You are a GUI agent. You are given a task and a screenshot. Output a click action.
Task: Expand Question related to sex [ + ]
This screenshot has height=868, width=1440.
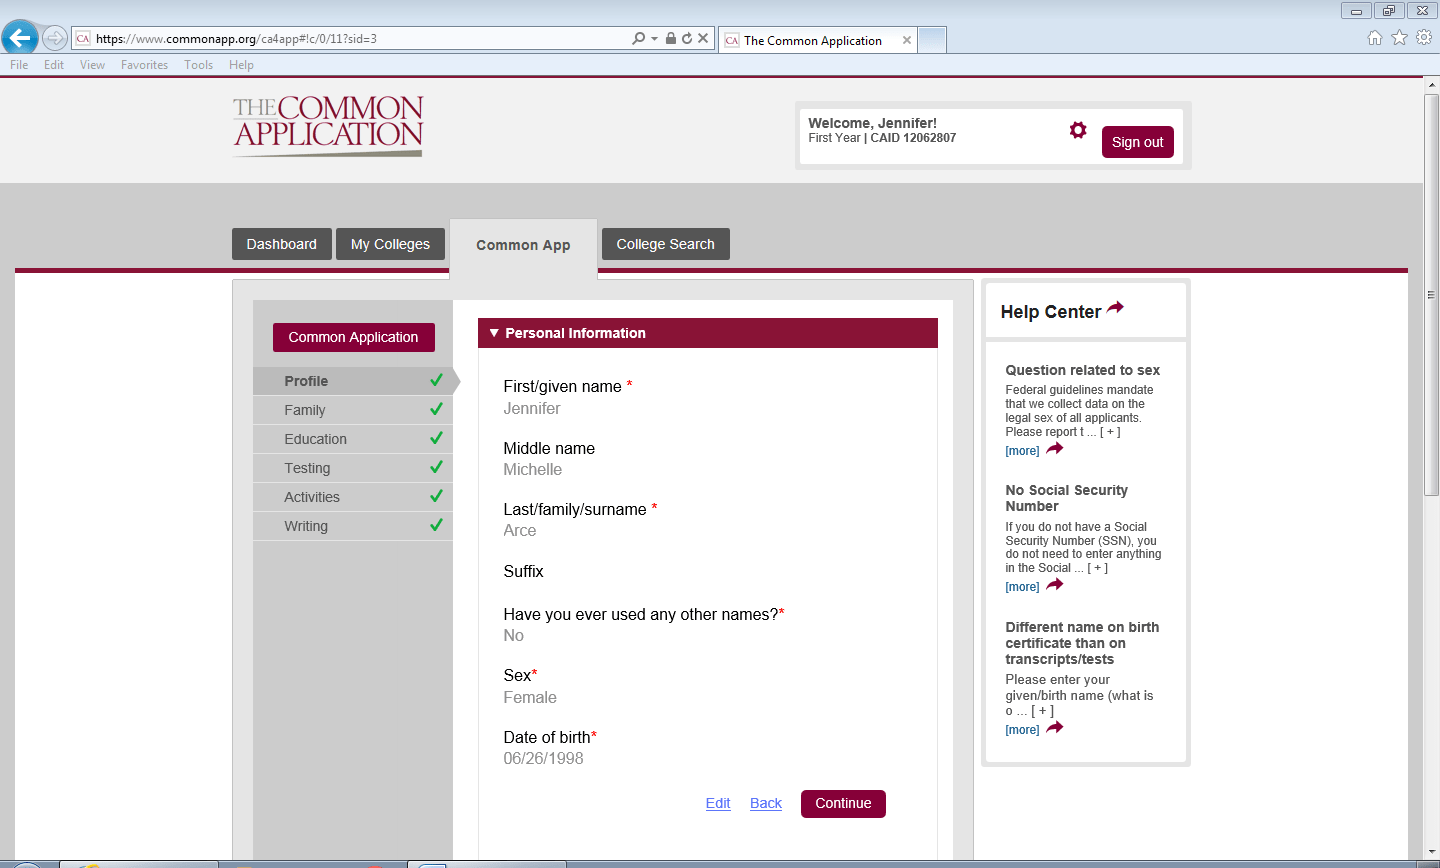click(1110, 432)
